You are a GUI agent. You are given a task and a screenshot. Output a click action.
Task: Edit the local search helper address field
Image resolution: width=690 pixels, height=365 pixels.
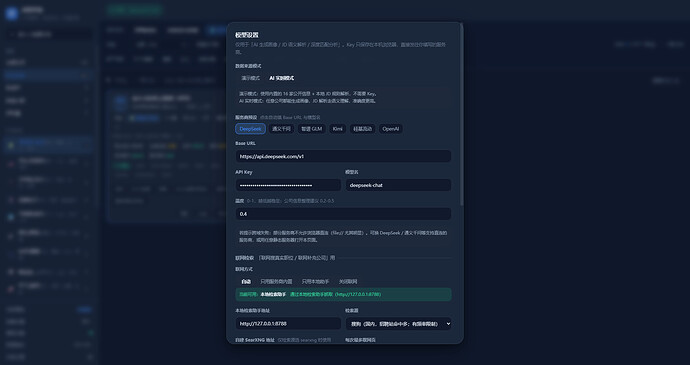288,324
